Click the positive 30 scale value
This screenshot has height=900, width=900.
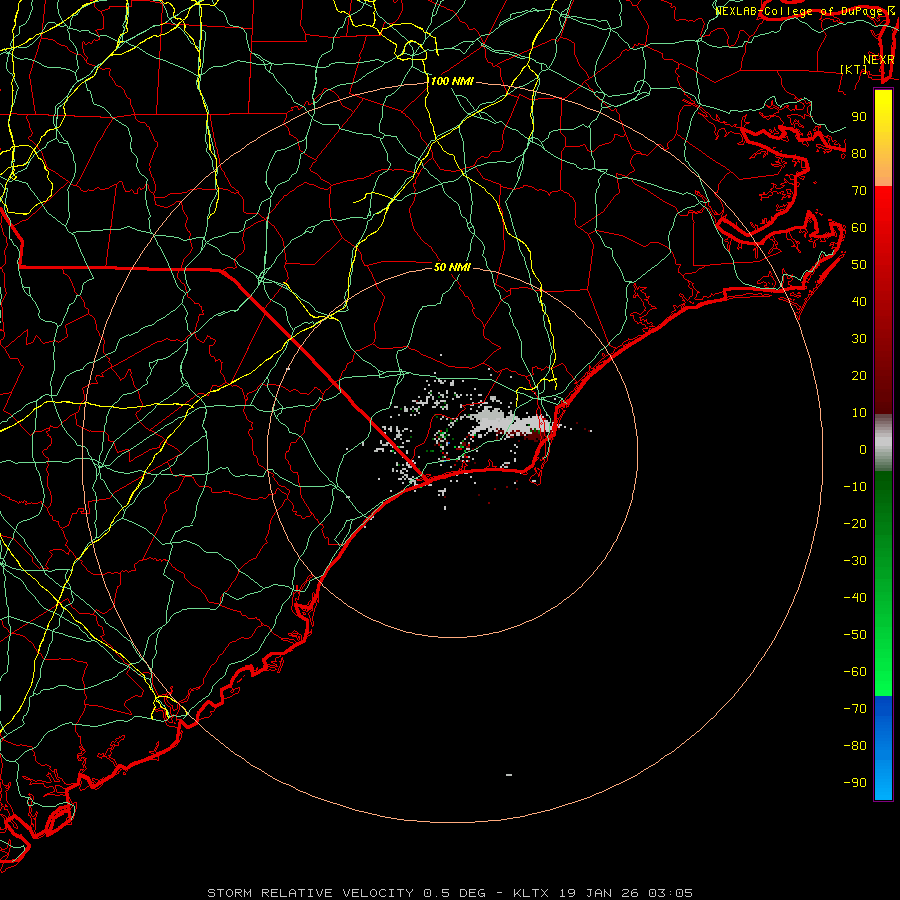tap(859, 339)
